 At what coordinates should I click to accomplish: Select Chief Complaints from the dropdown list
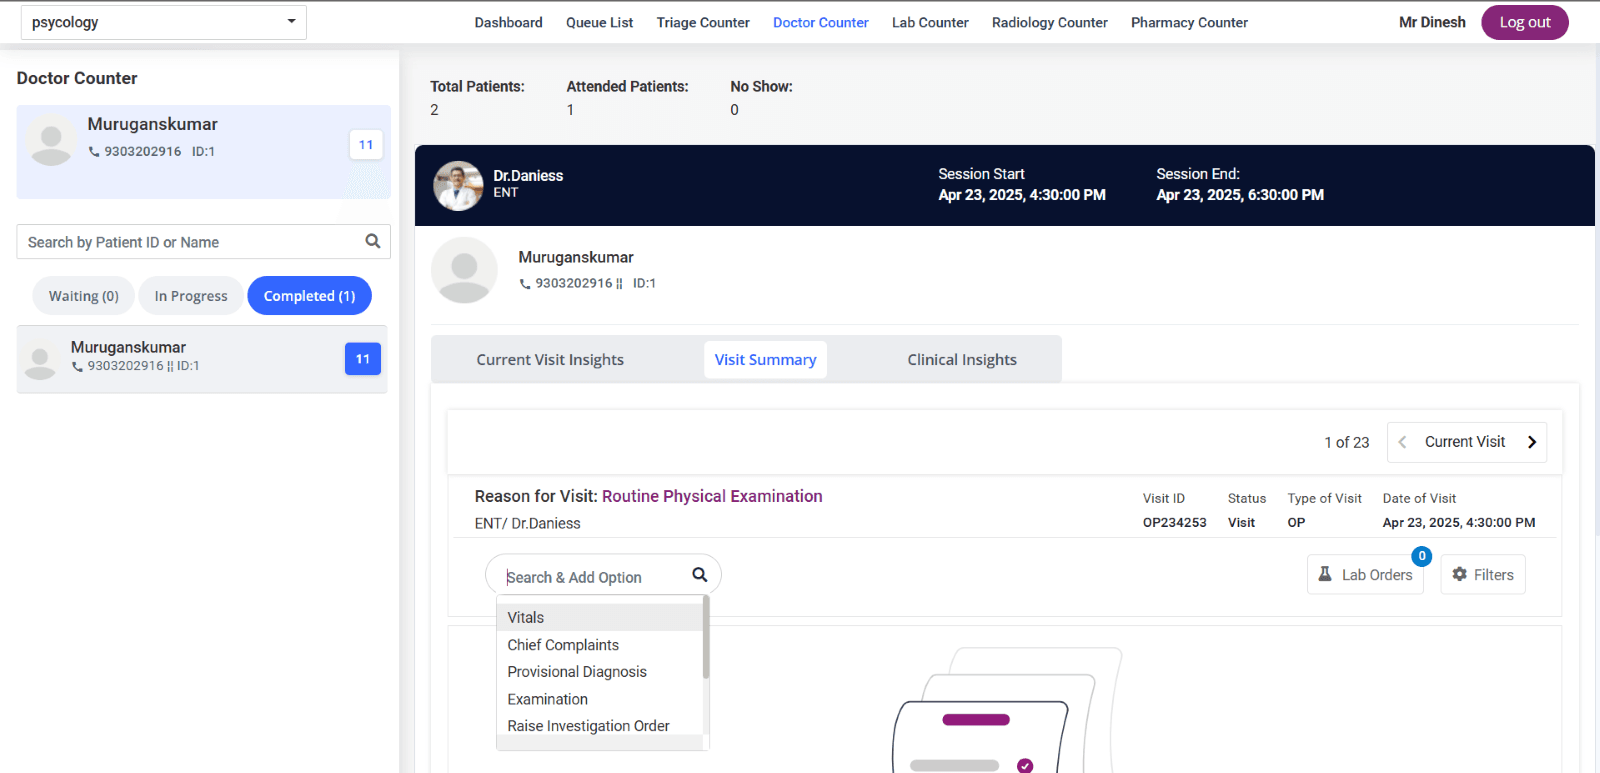(563, 645)
